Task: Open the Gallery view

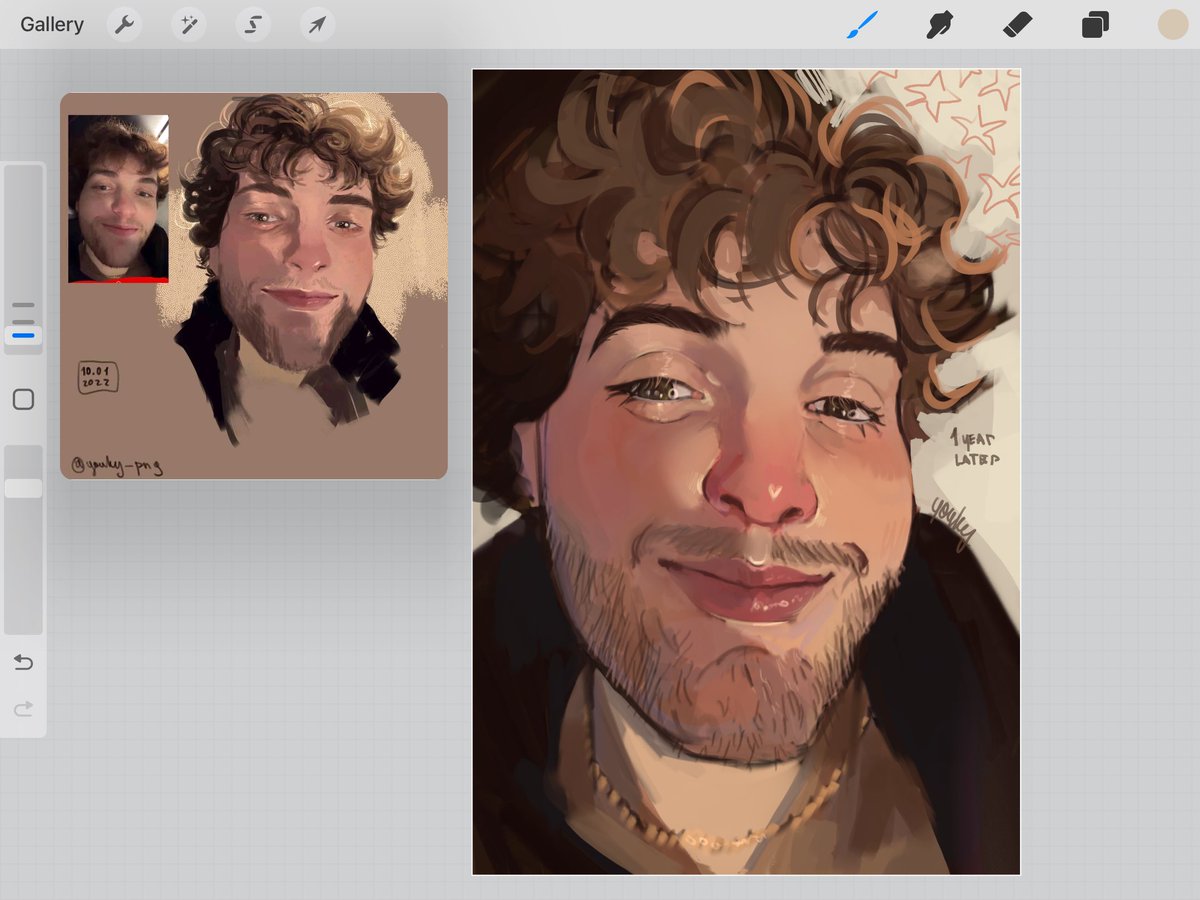Action: (52, 24)
